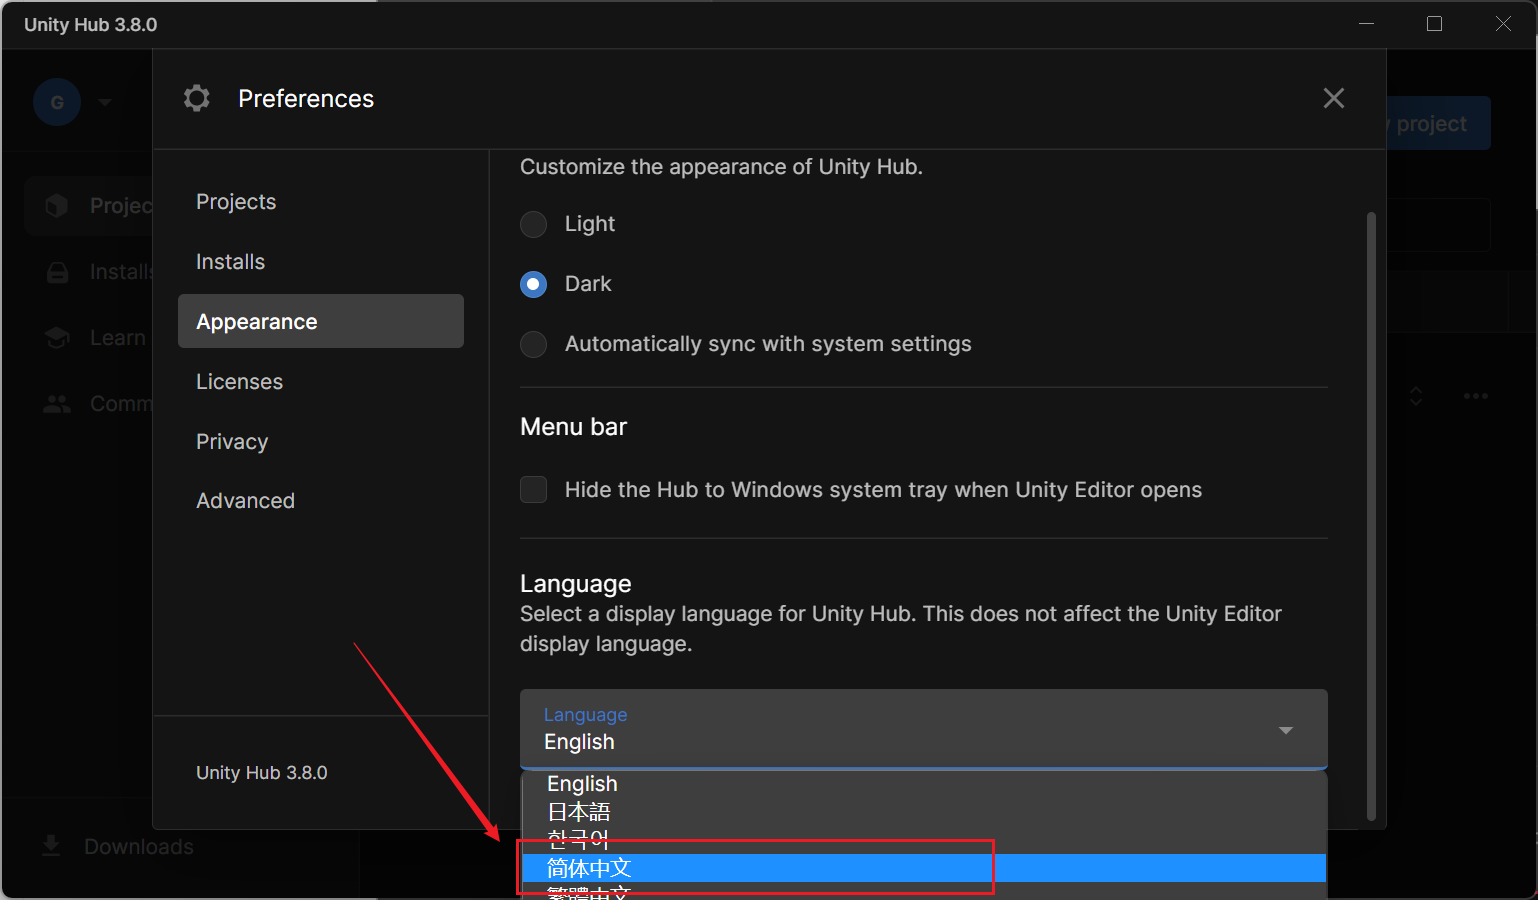This screenshot has height=900, width=1538.
Task: Click the sort arrows icon in the projects list
Action: tap(1416, 396)
